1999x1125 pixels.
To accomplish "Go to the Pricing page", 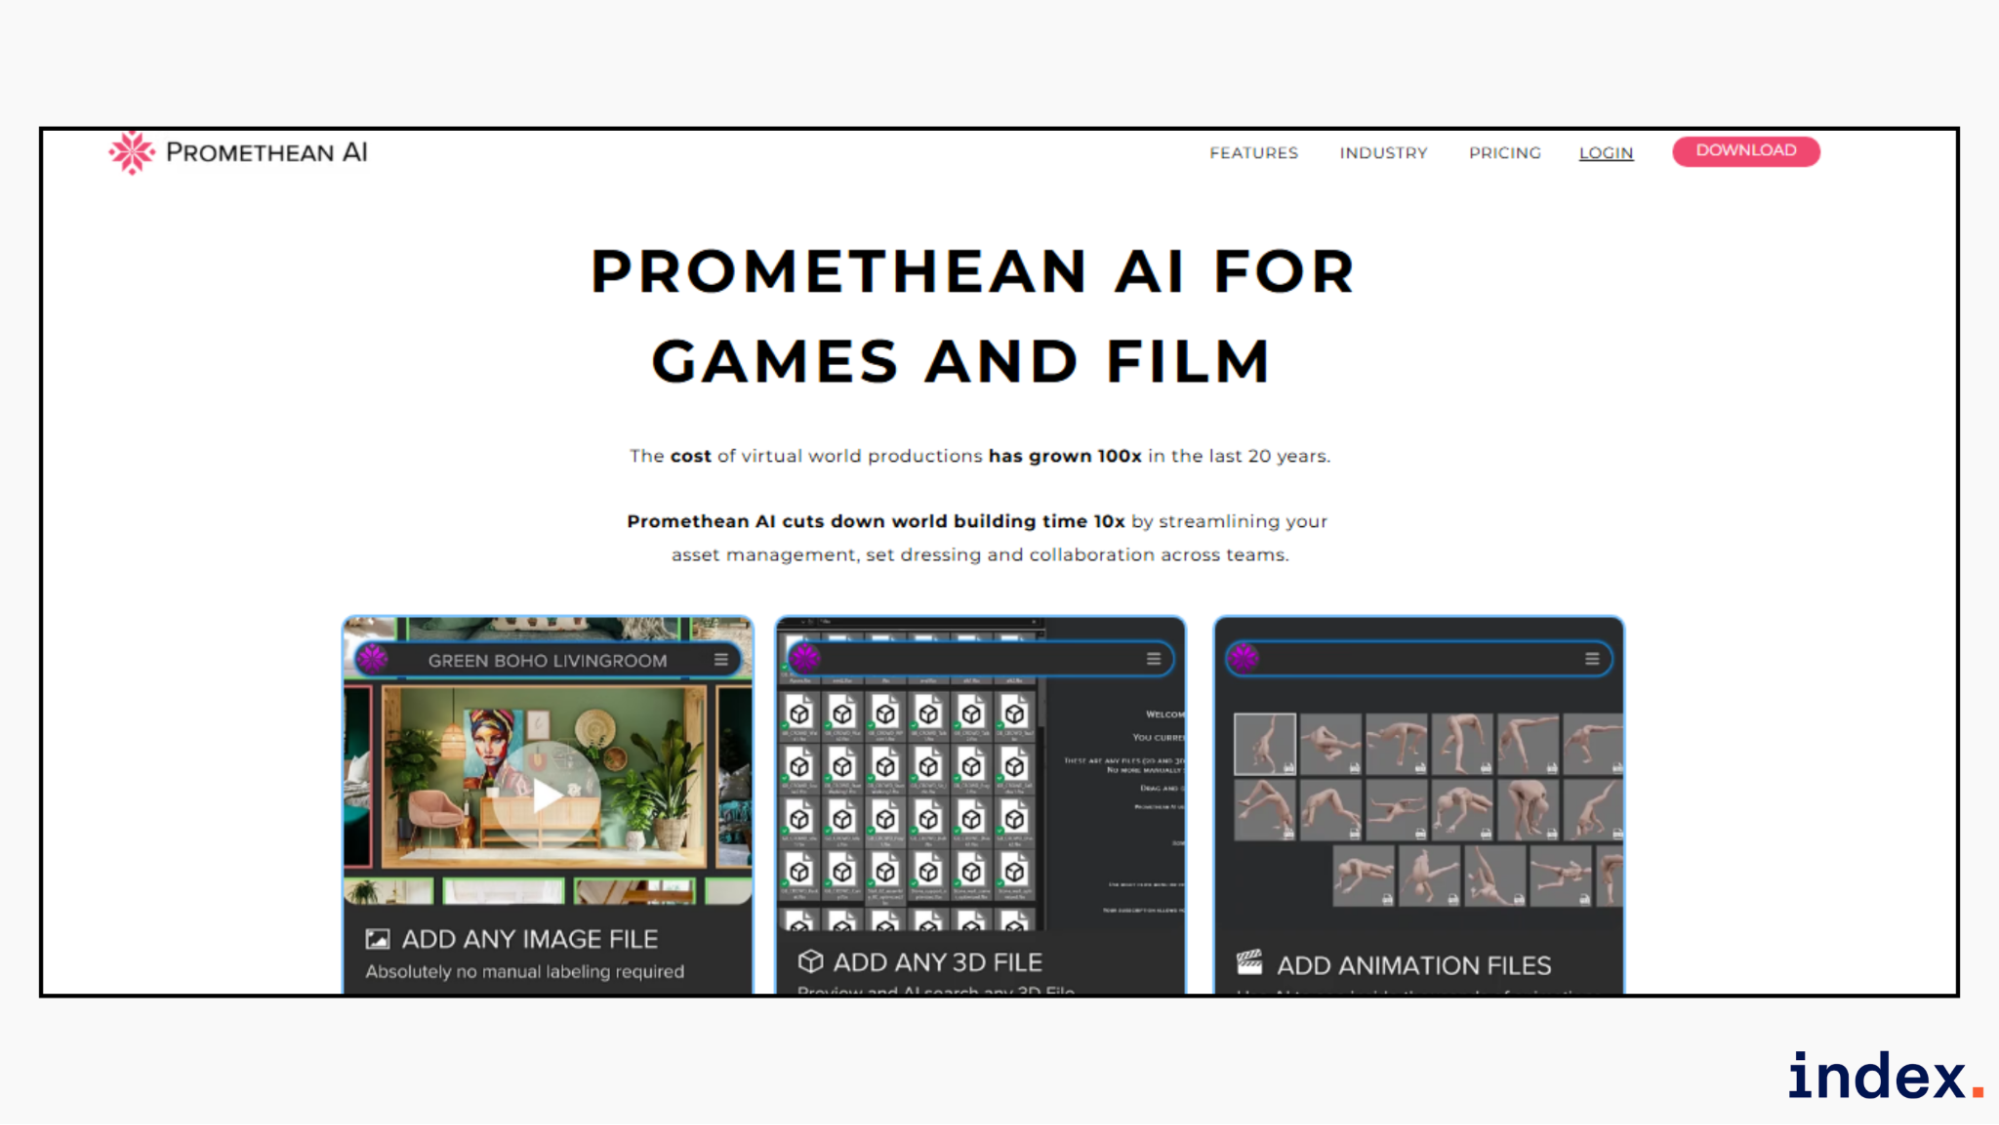I will click(1504, 153).
